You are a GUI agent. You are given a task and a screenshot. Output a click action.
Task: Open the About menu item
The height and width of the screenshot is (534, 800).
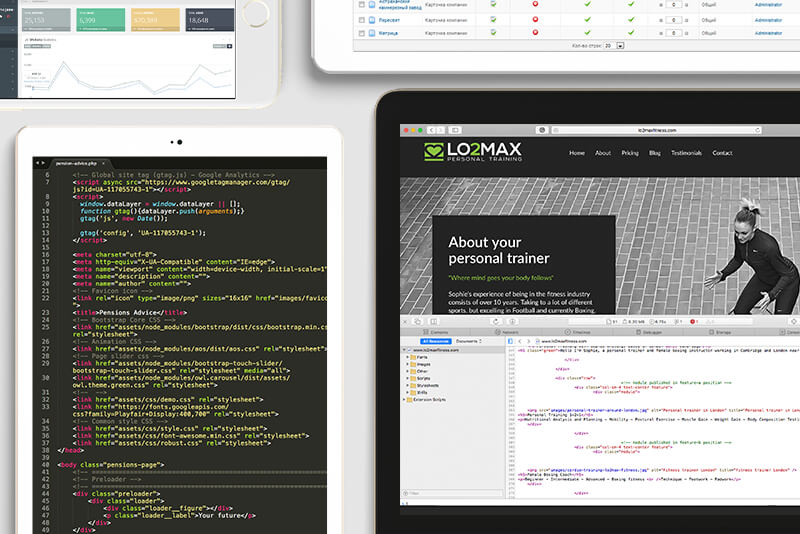[x=603, y=152]
